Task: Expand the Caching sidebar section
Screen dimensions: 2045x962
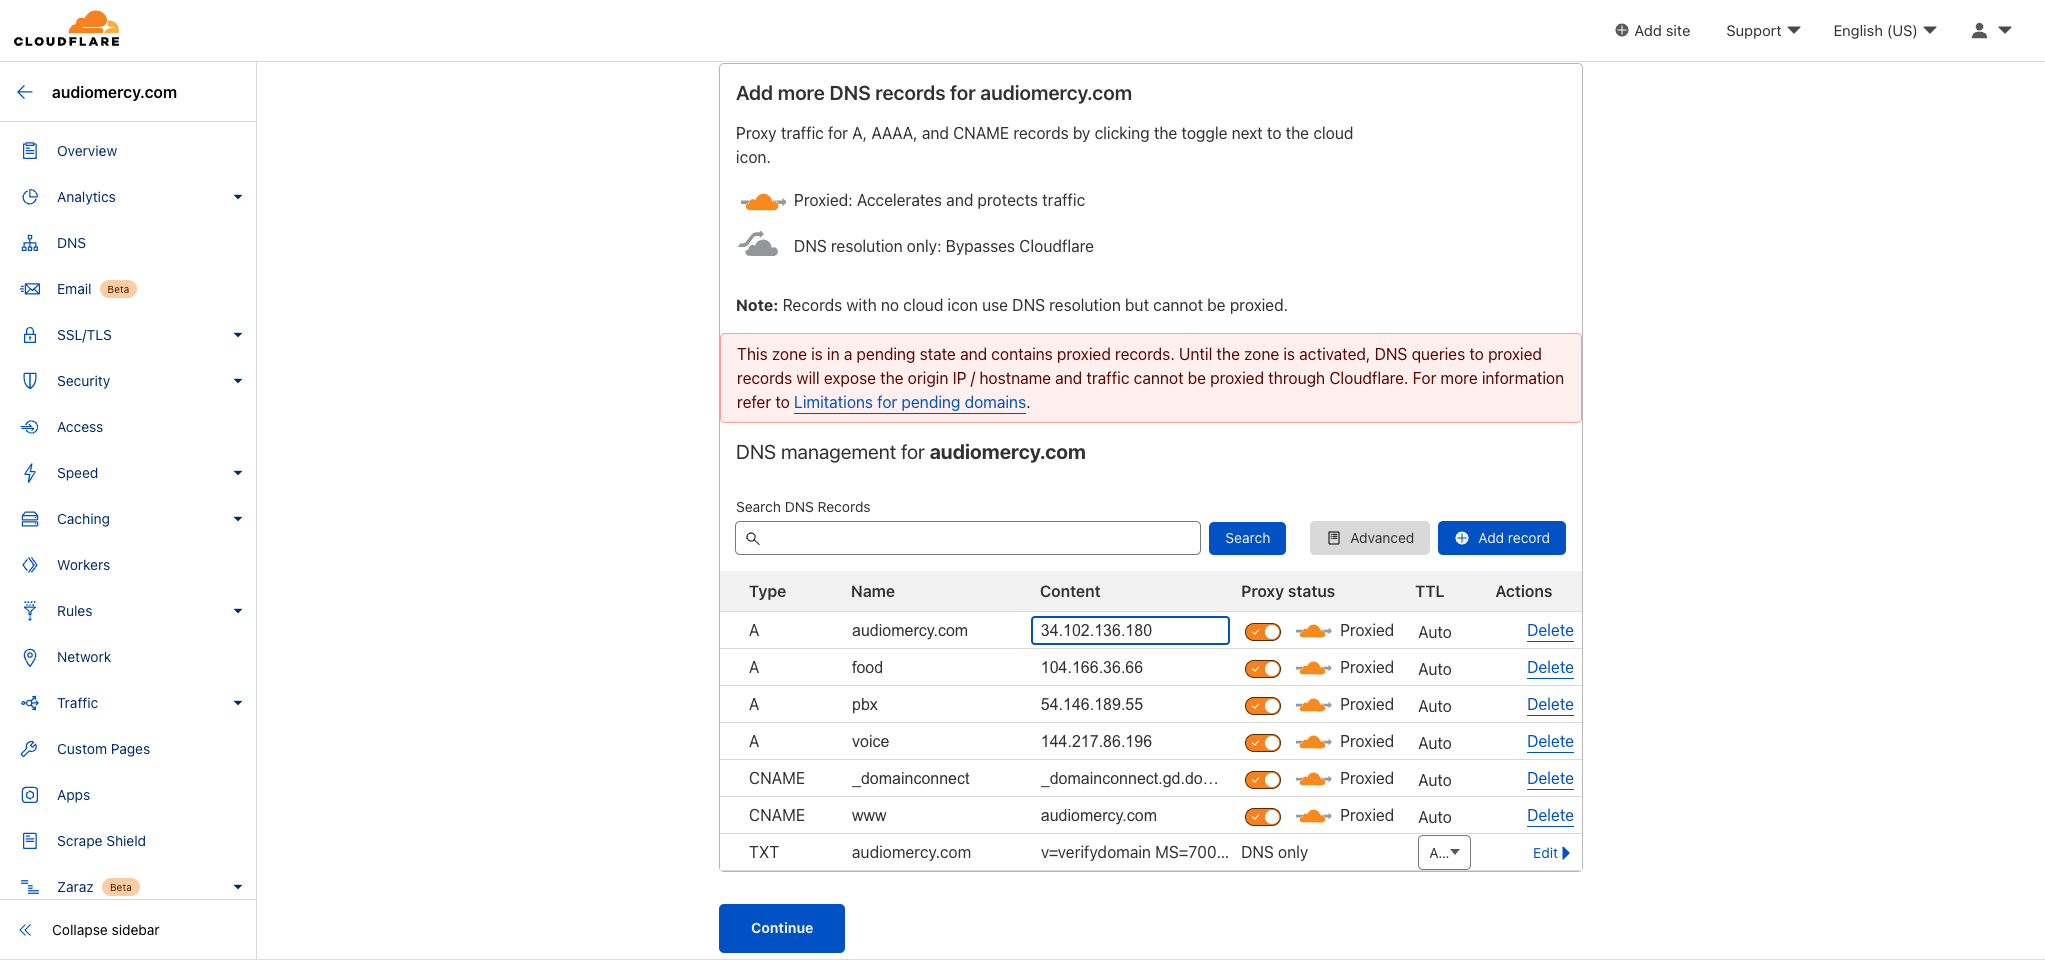Action: coord(238,519)
